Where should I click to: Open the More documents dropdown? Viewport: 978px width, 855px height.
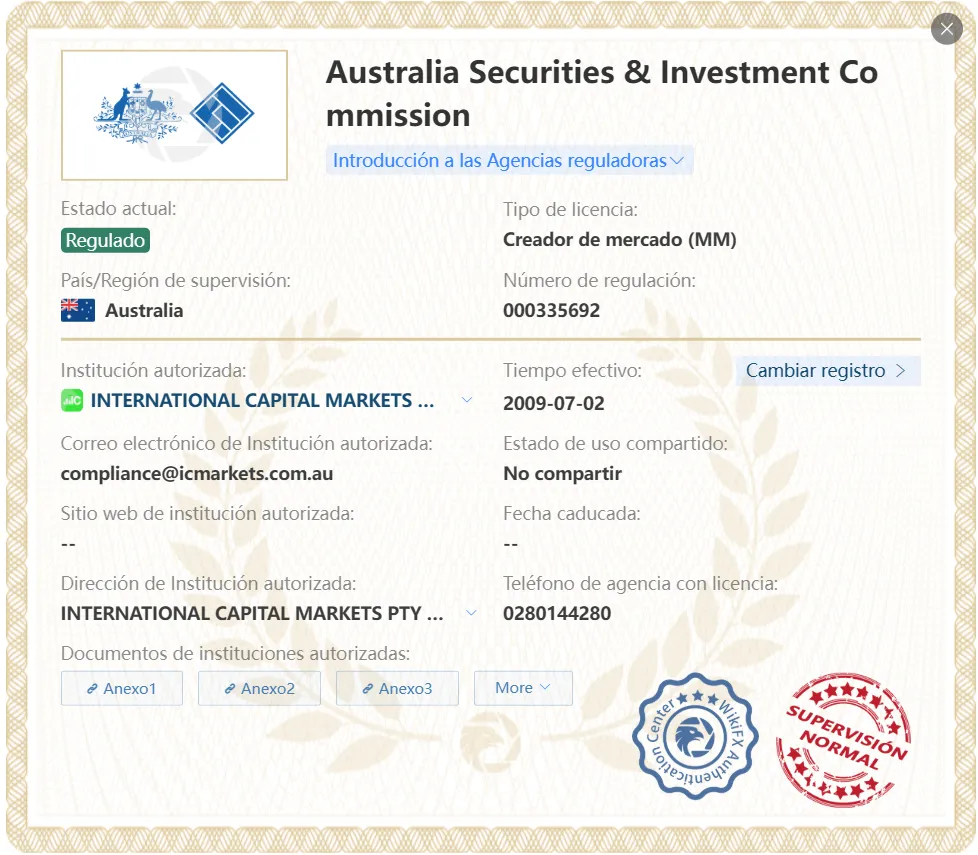(523, 688)
